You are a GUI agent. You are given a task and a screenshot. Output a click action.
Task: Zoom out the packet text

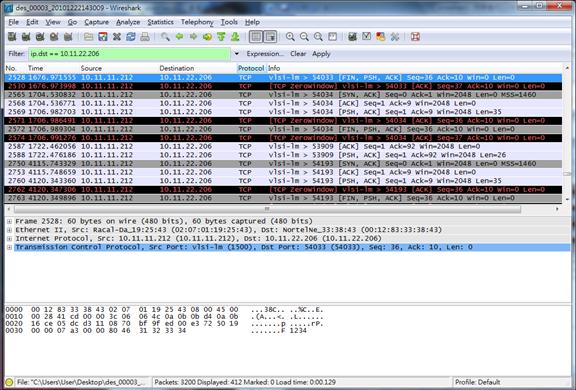304,37
